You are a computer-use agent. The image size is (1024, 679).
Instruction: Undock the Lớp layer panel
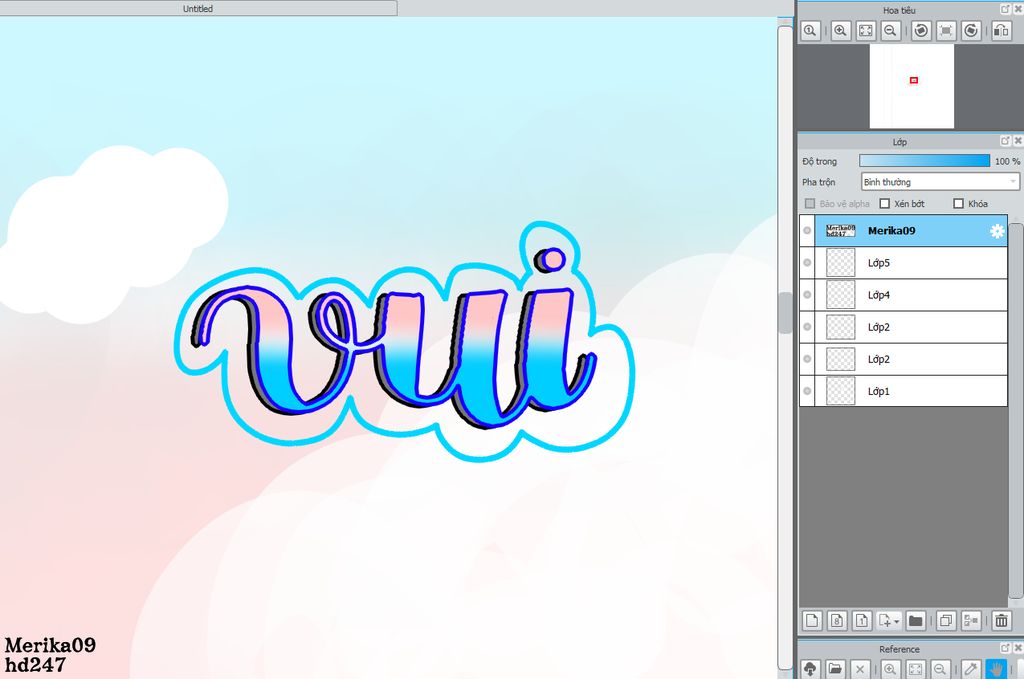click(1005, 140)
